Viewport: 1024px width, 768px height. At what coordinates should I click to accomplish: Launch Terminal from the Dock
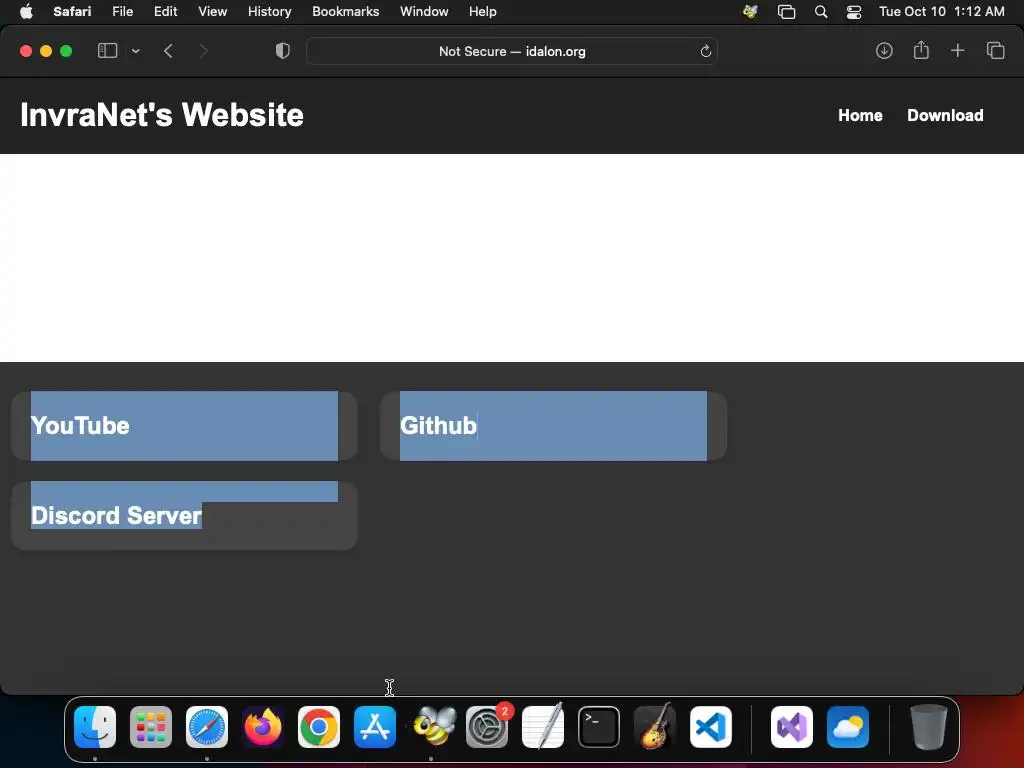(599, 727)
